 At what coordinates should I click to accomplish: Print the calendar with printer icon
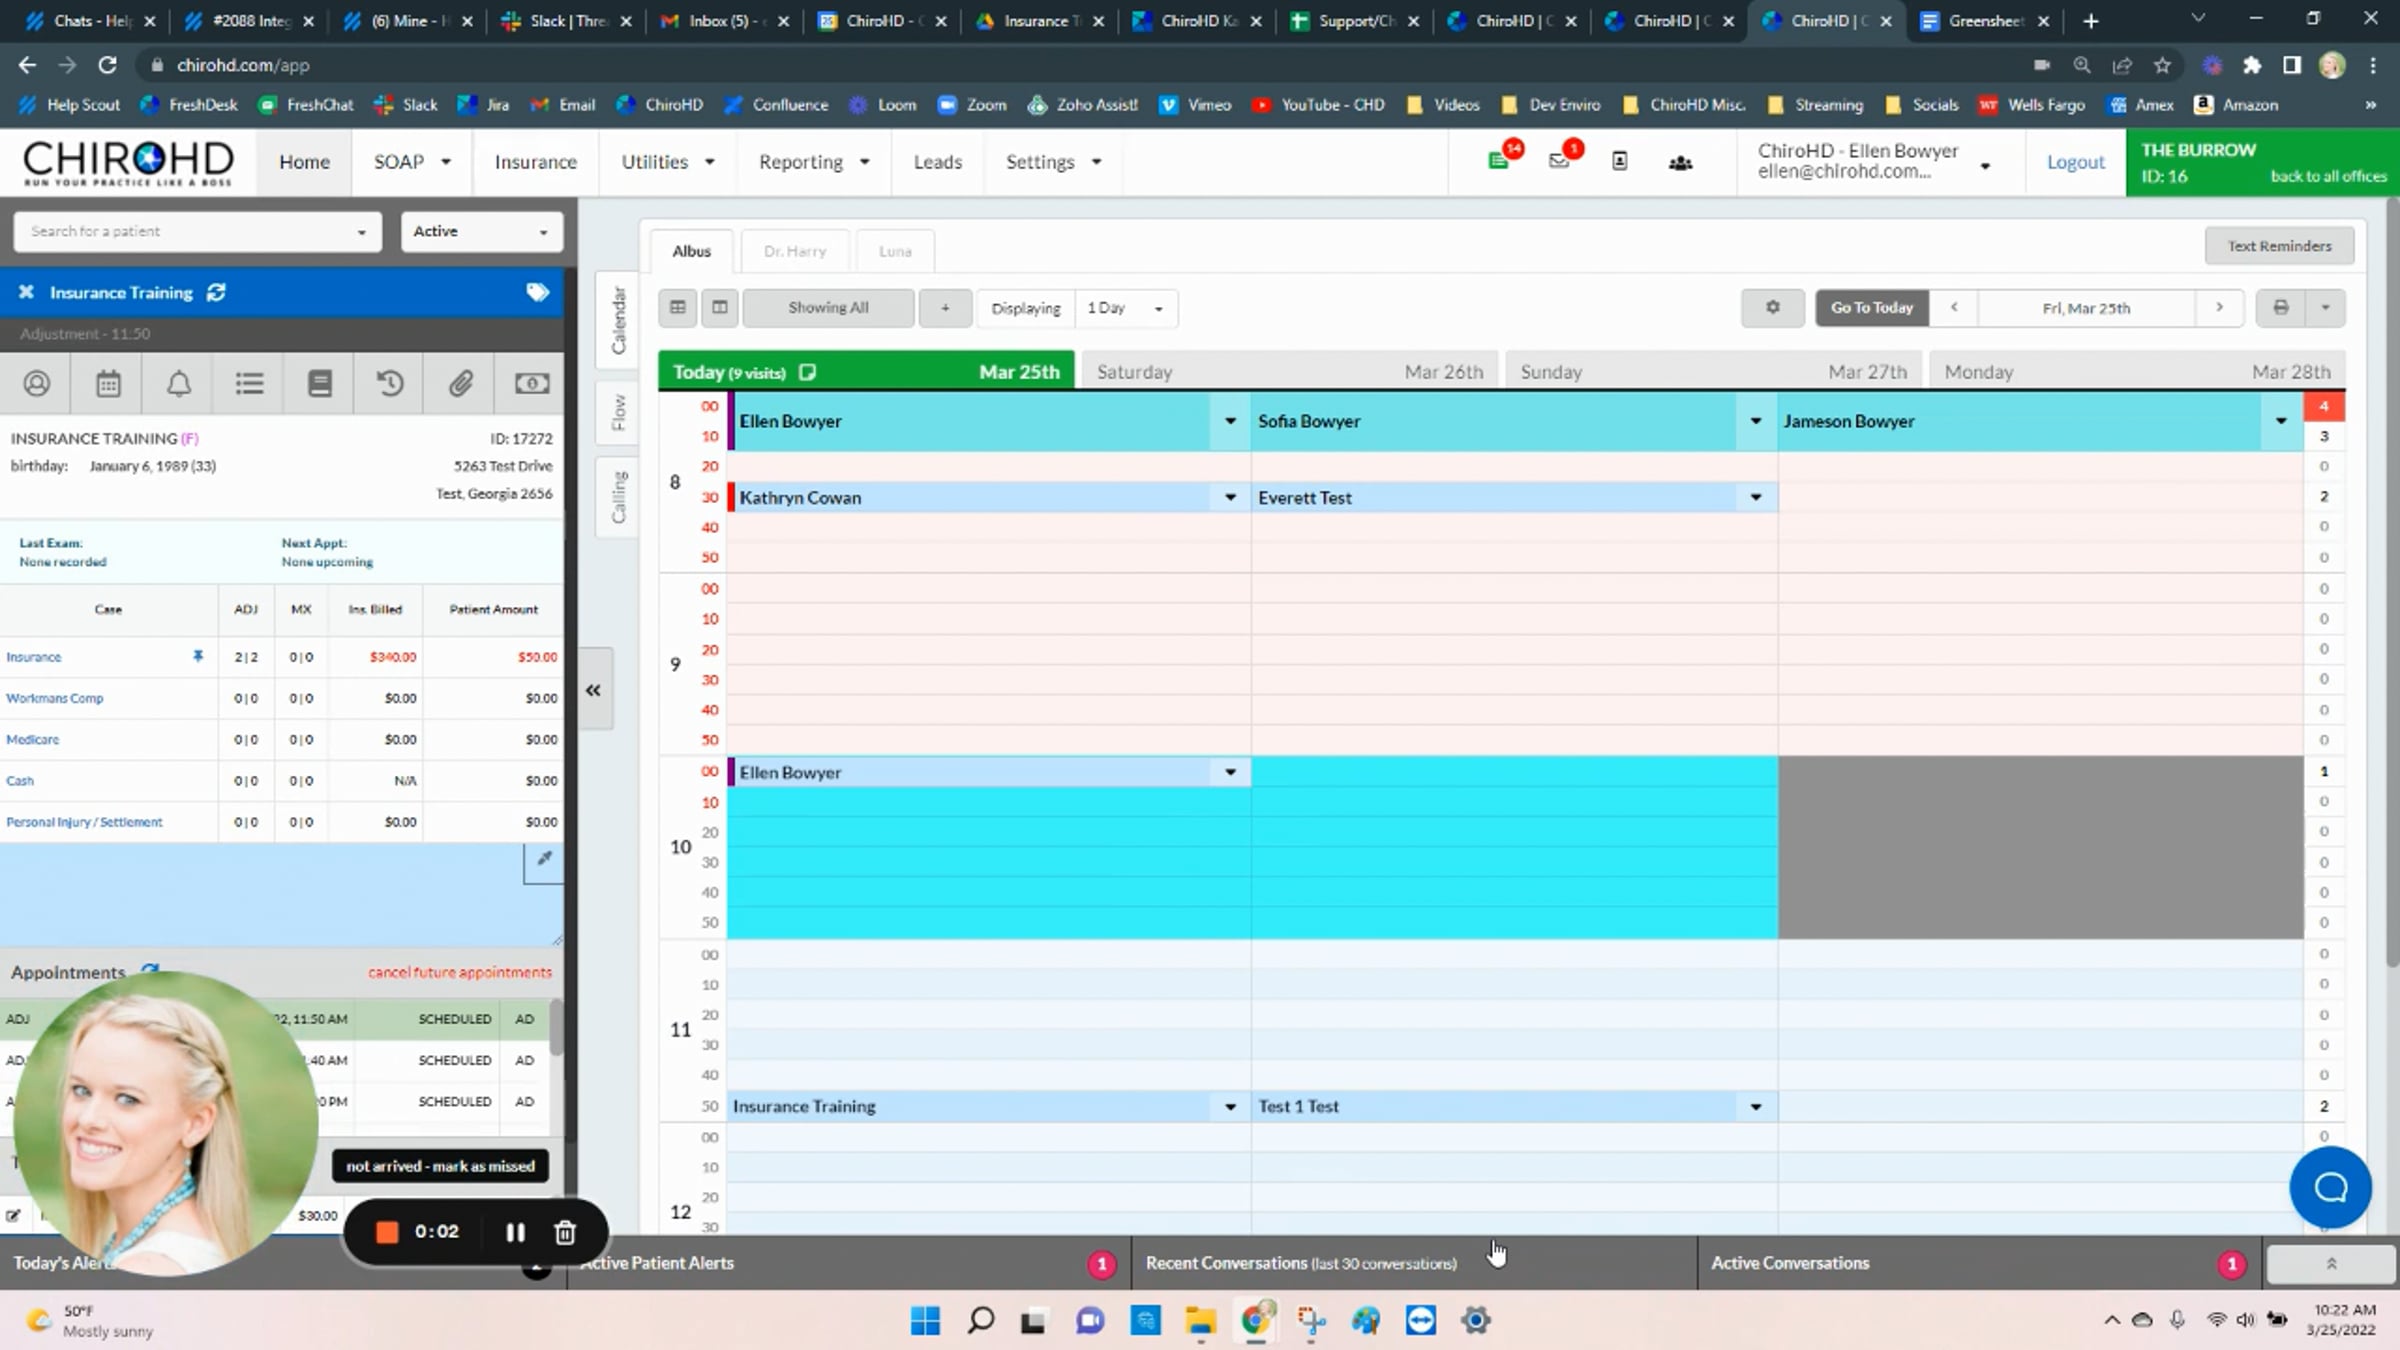pos(2280,308)
